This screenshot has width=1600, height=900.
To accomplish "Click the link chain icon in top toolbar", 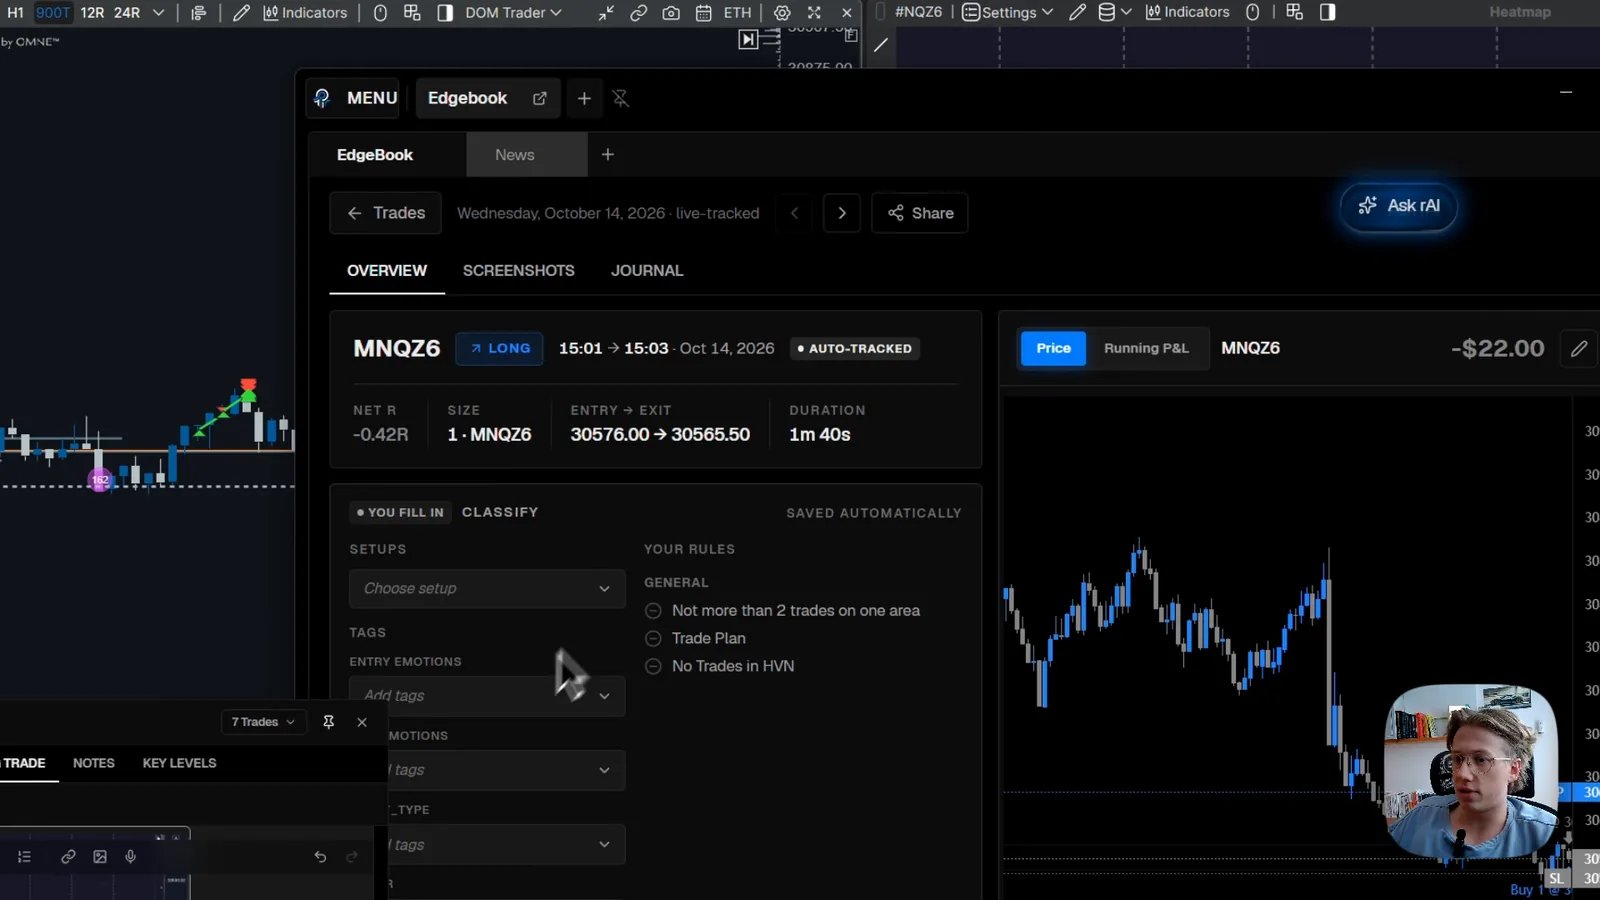I will click(638, 13).
